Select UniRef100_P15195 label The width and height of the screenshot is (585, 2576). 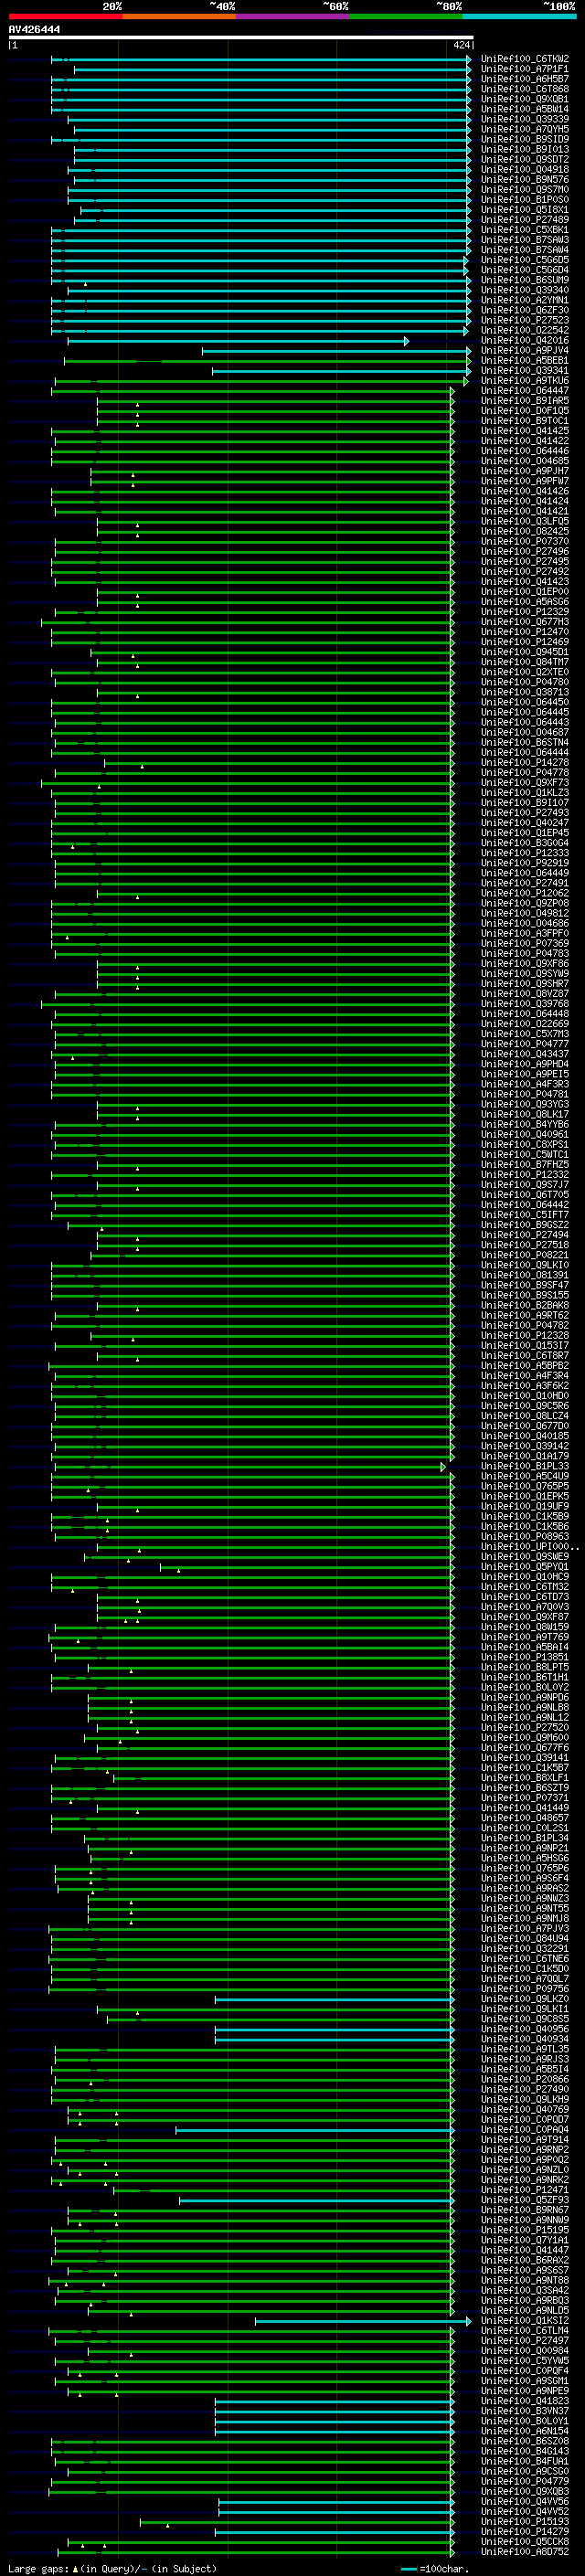tap(525, 2229)
